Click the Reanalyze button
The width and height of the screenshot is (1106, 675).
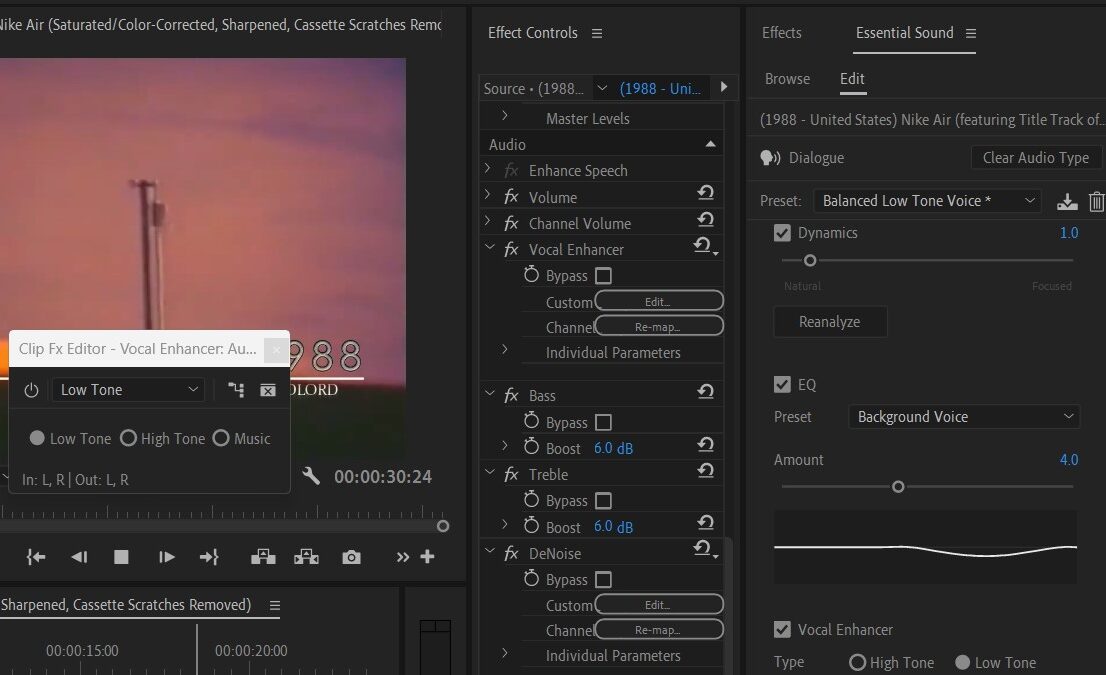point(830,322)
